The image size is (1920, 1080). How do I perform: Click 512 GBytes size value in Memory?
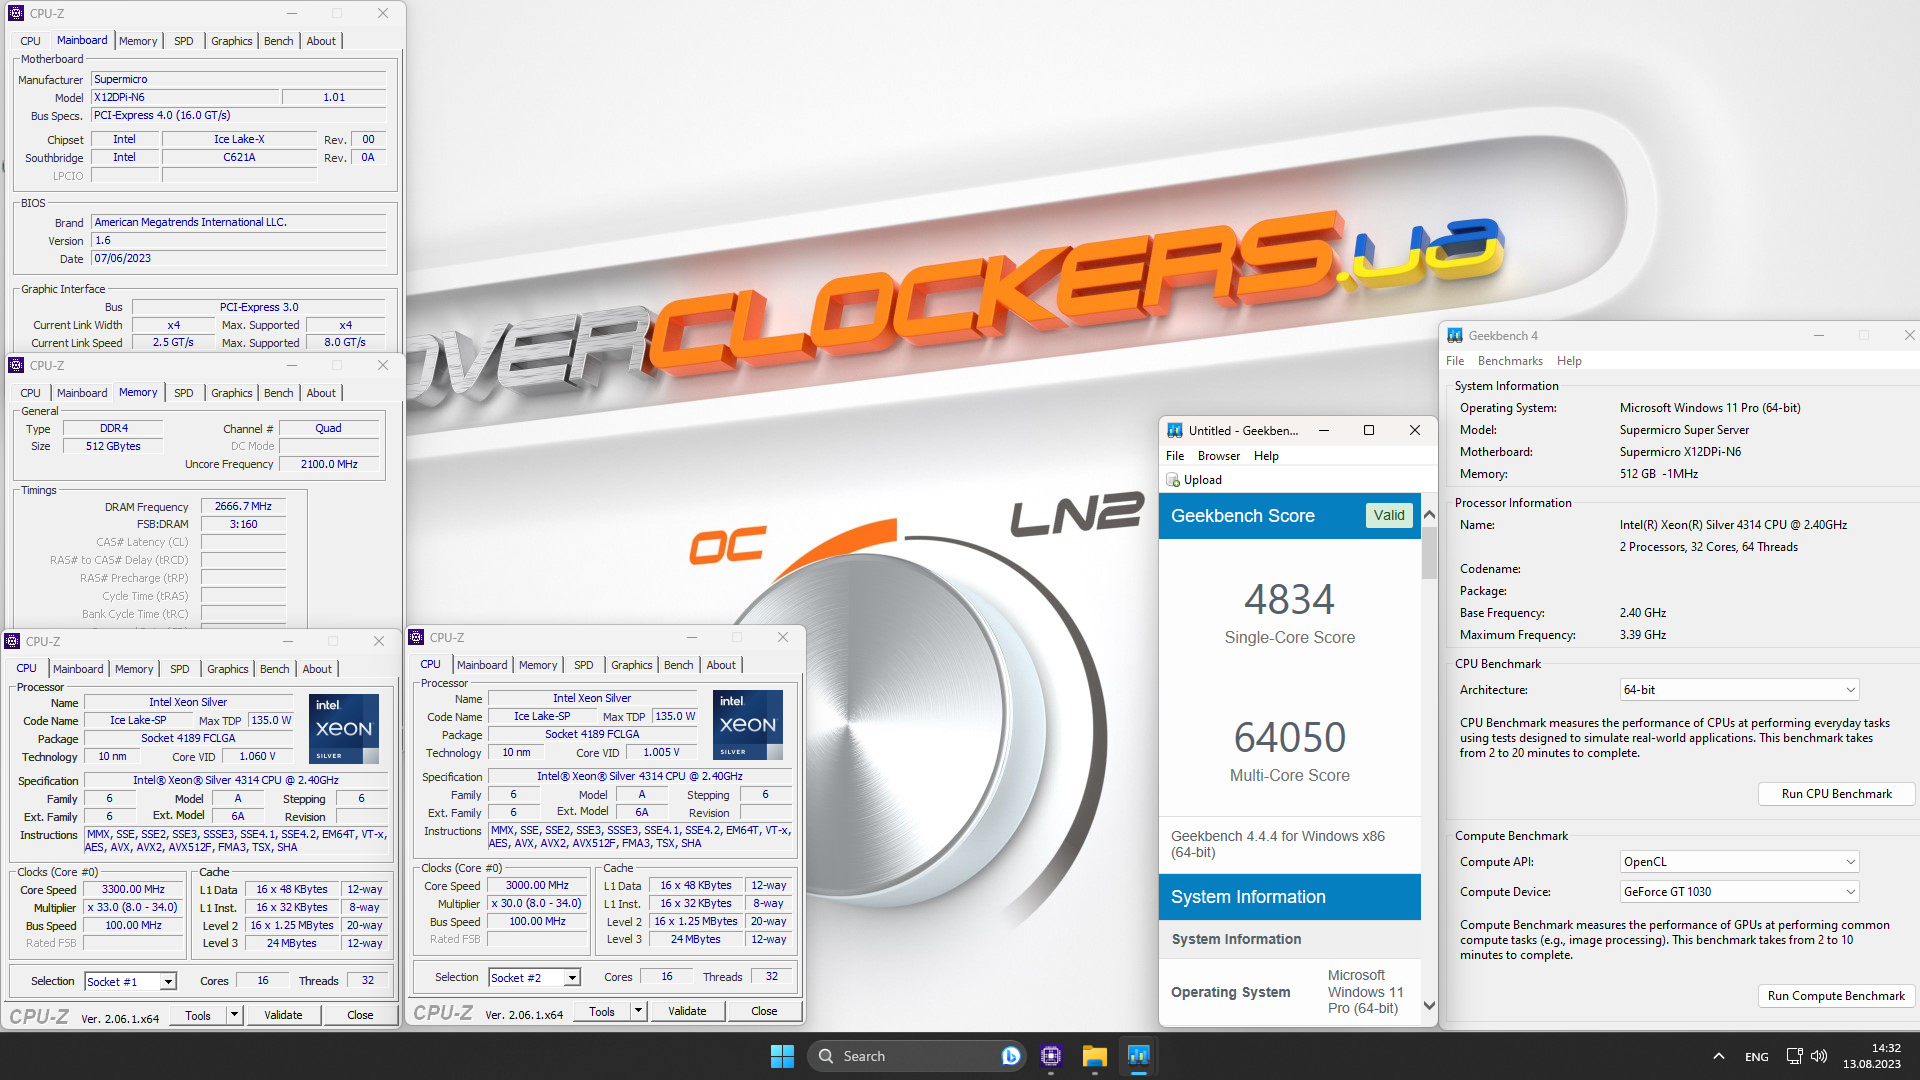point(113,446)
